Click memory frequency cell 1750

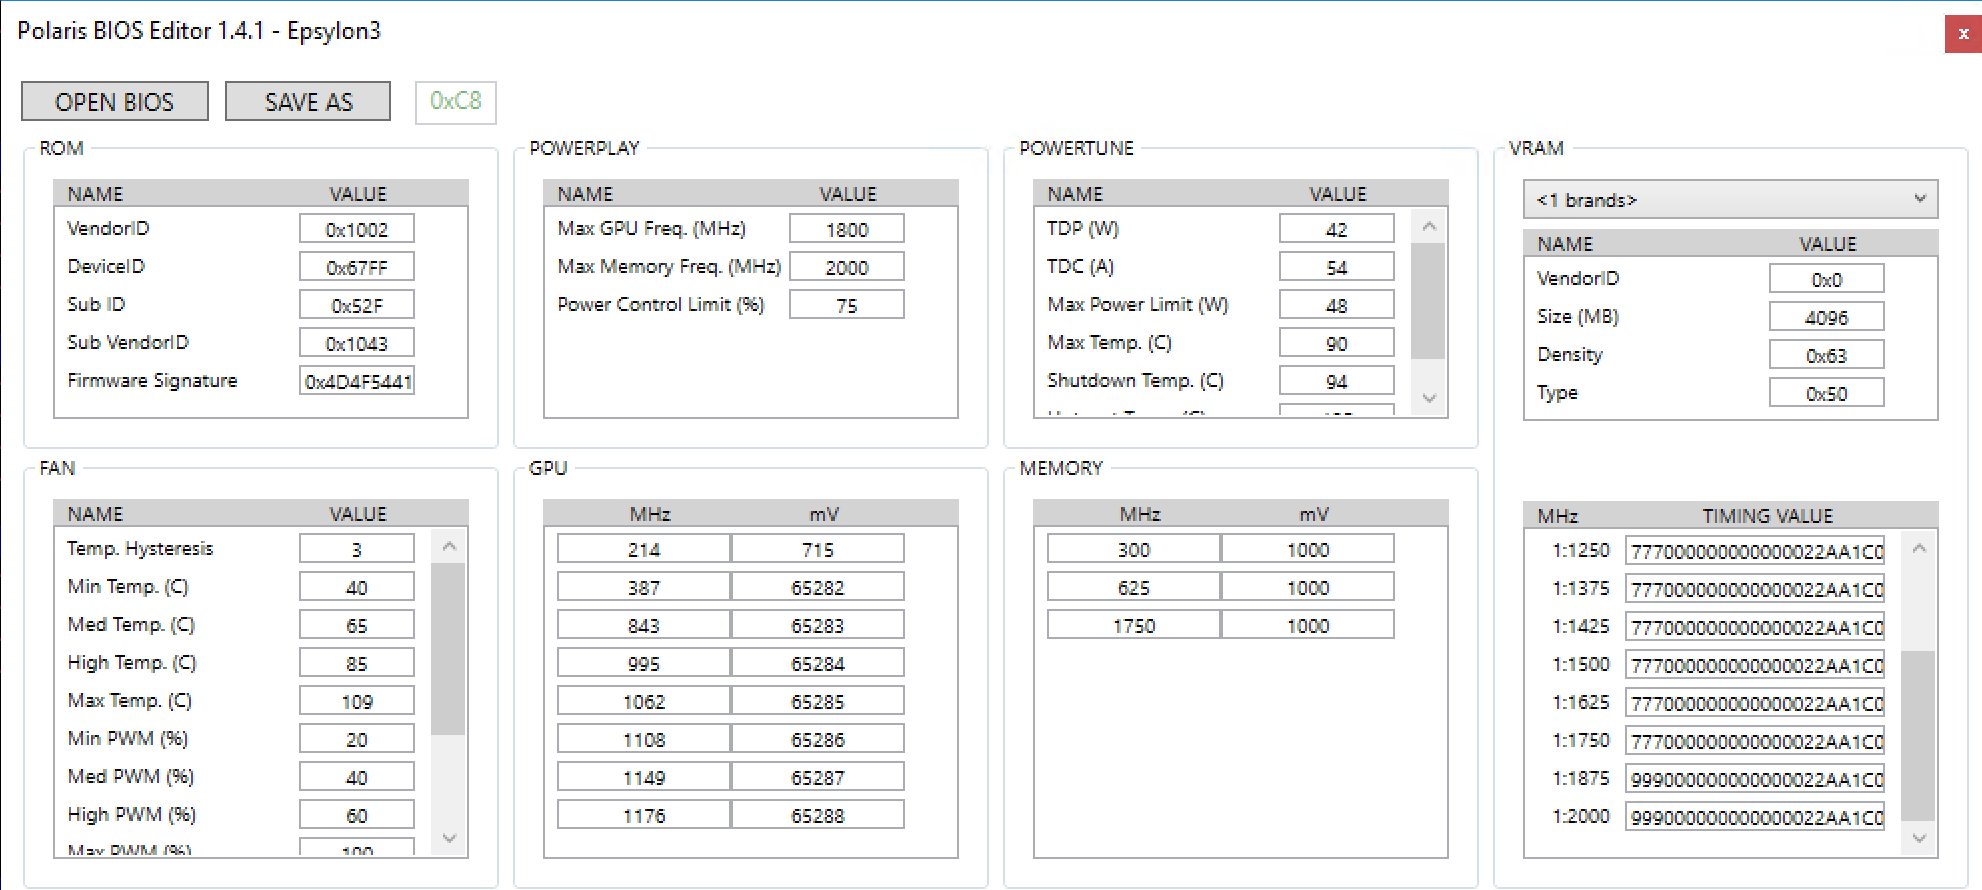click(x=1134, y=625)
